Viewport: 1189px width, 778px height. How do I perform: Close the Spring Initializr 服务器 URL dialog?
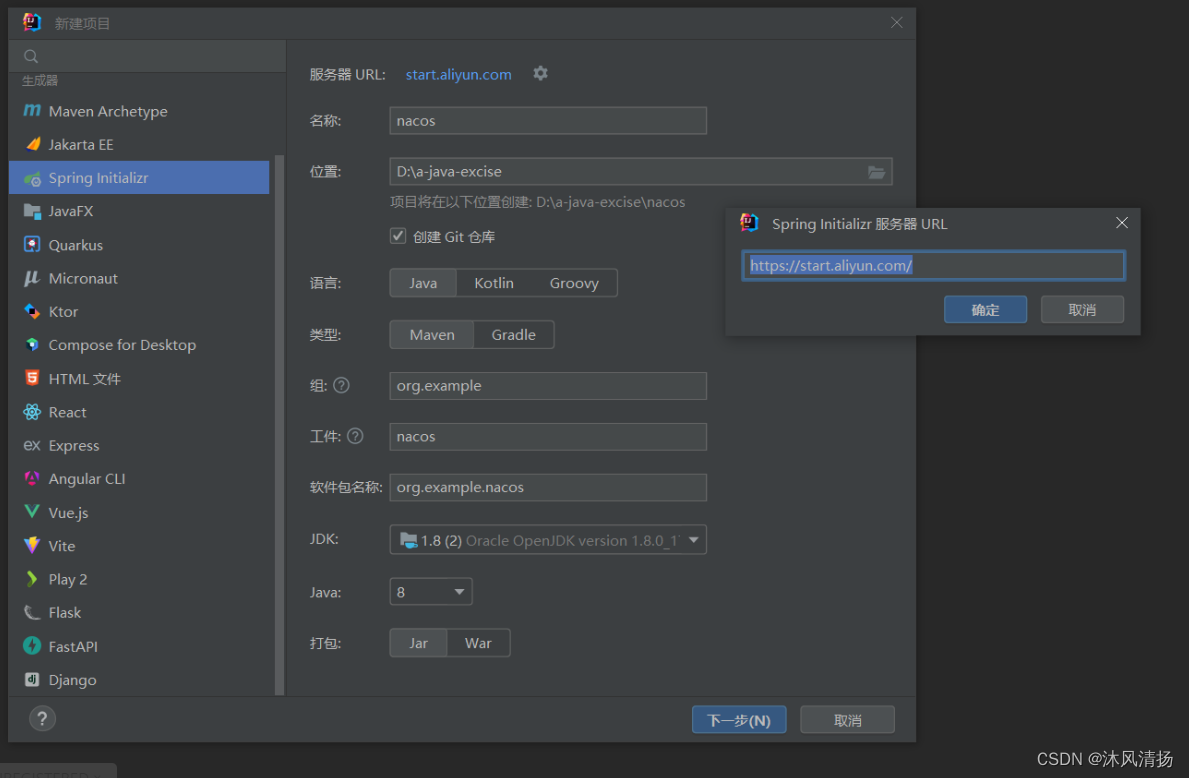[1122, 223]
